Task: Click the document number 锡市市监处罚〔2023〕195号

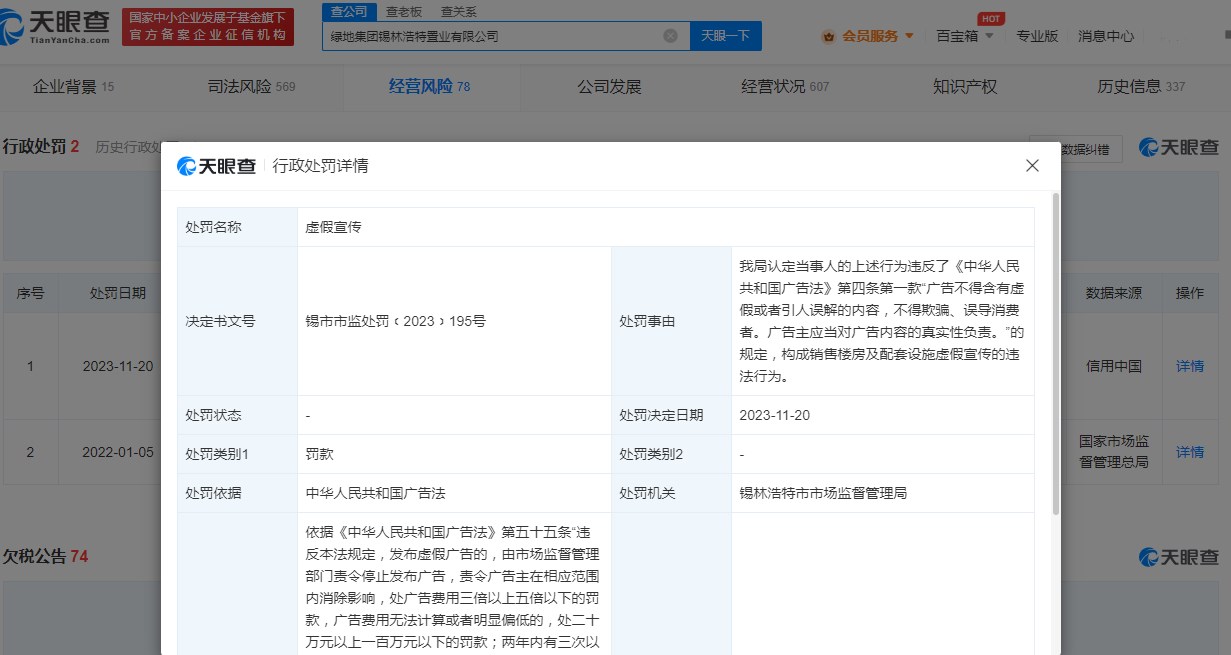Action: 395,321
